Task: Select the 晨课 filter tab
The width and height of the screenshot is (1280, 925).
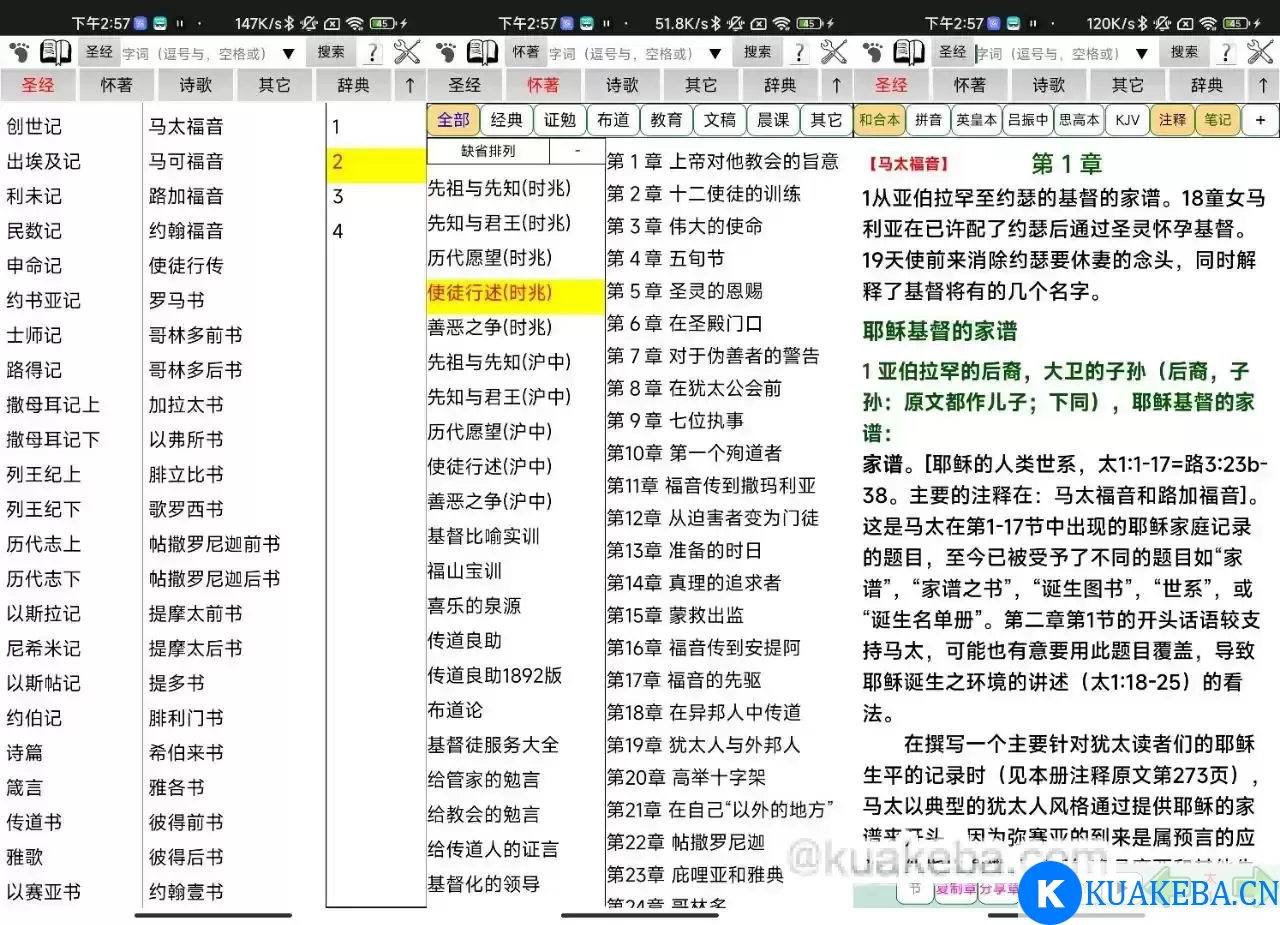Action: tap(773, 120)
